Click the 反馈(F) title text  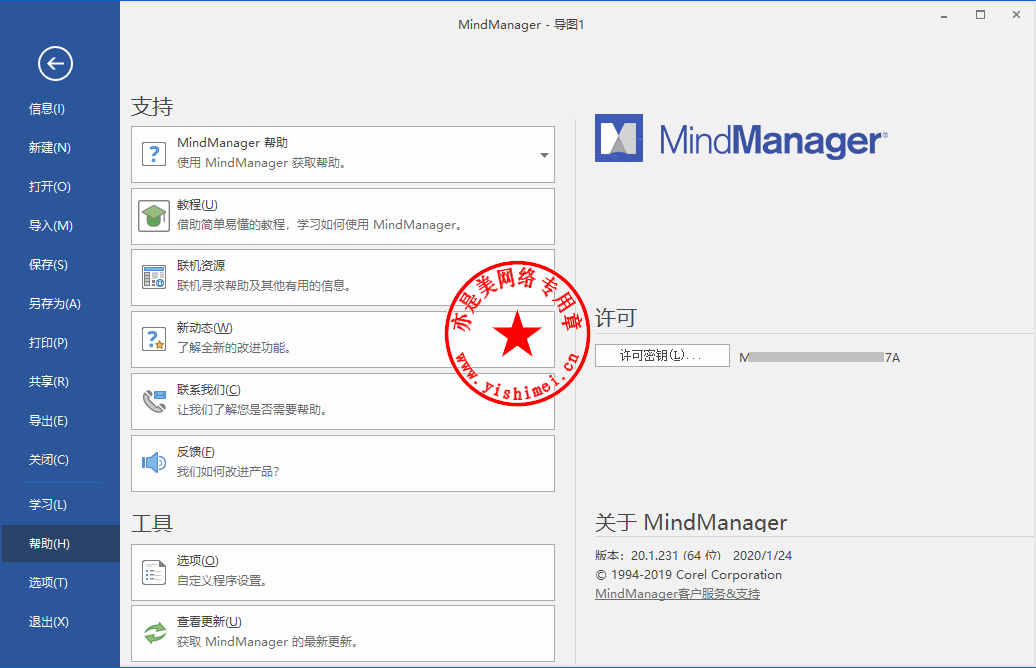coord(196,452)
